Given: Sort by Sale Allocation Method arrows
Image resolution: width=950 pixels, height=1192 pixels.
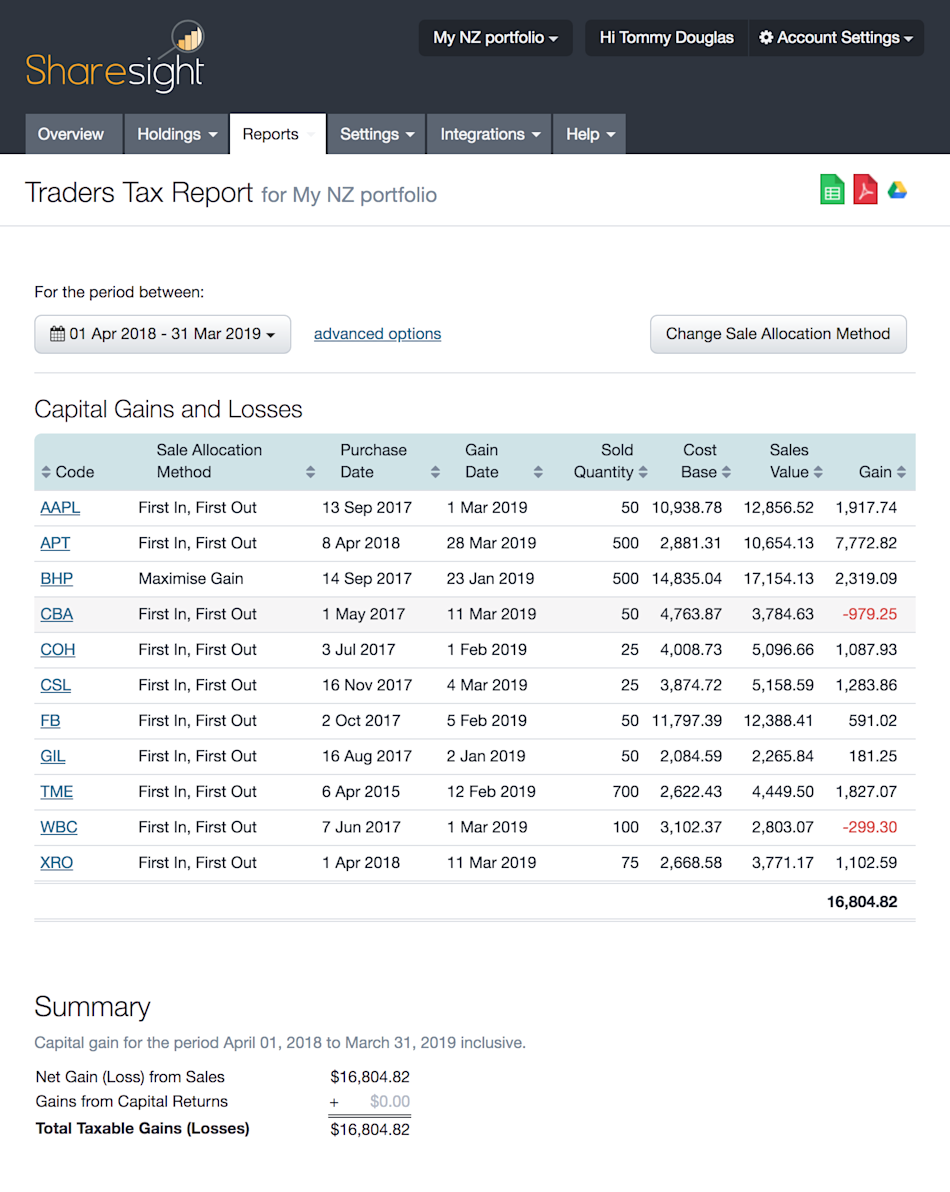Looking at the screenshot, I should click(310, 472).
